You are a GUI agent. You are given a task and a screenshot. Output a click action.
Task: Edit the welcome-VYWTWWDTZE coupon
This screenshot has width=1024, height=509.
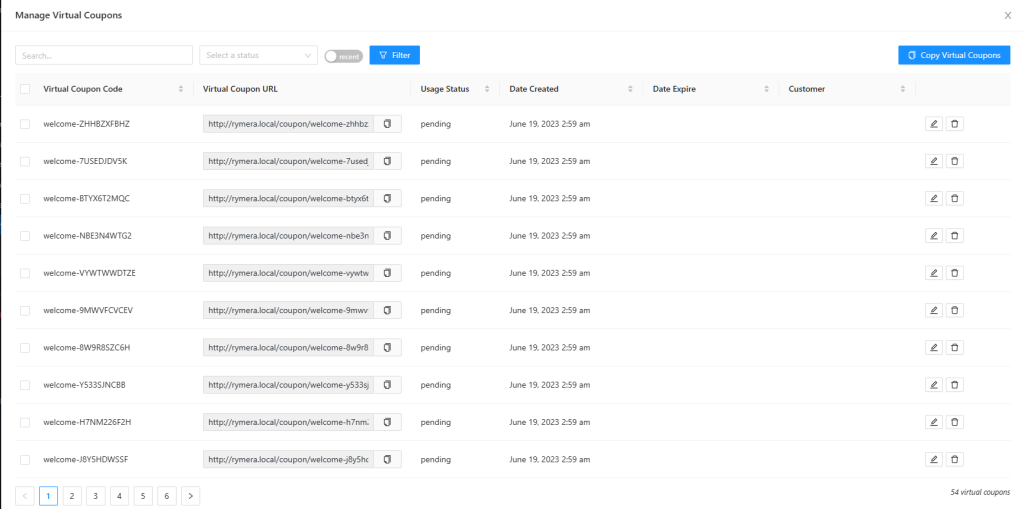pos(934,273)
